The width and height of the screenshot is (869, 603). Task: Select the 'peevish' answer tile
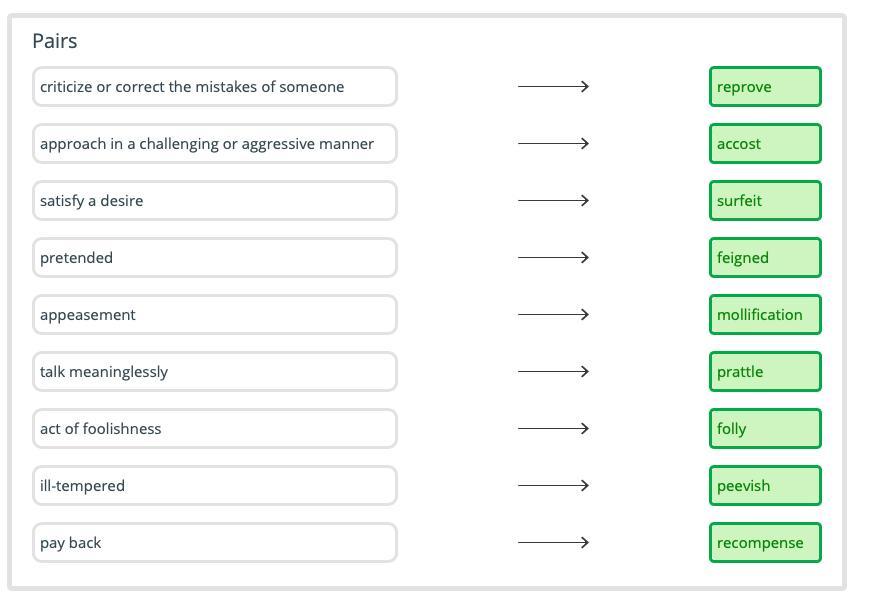pyautogui.click(x=765, y=486)
